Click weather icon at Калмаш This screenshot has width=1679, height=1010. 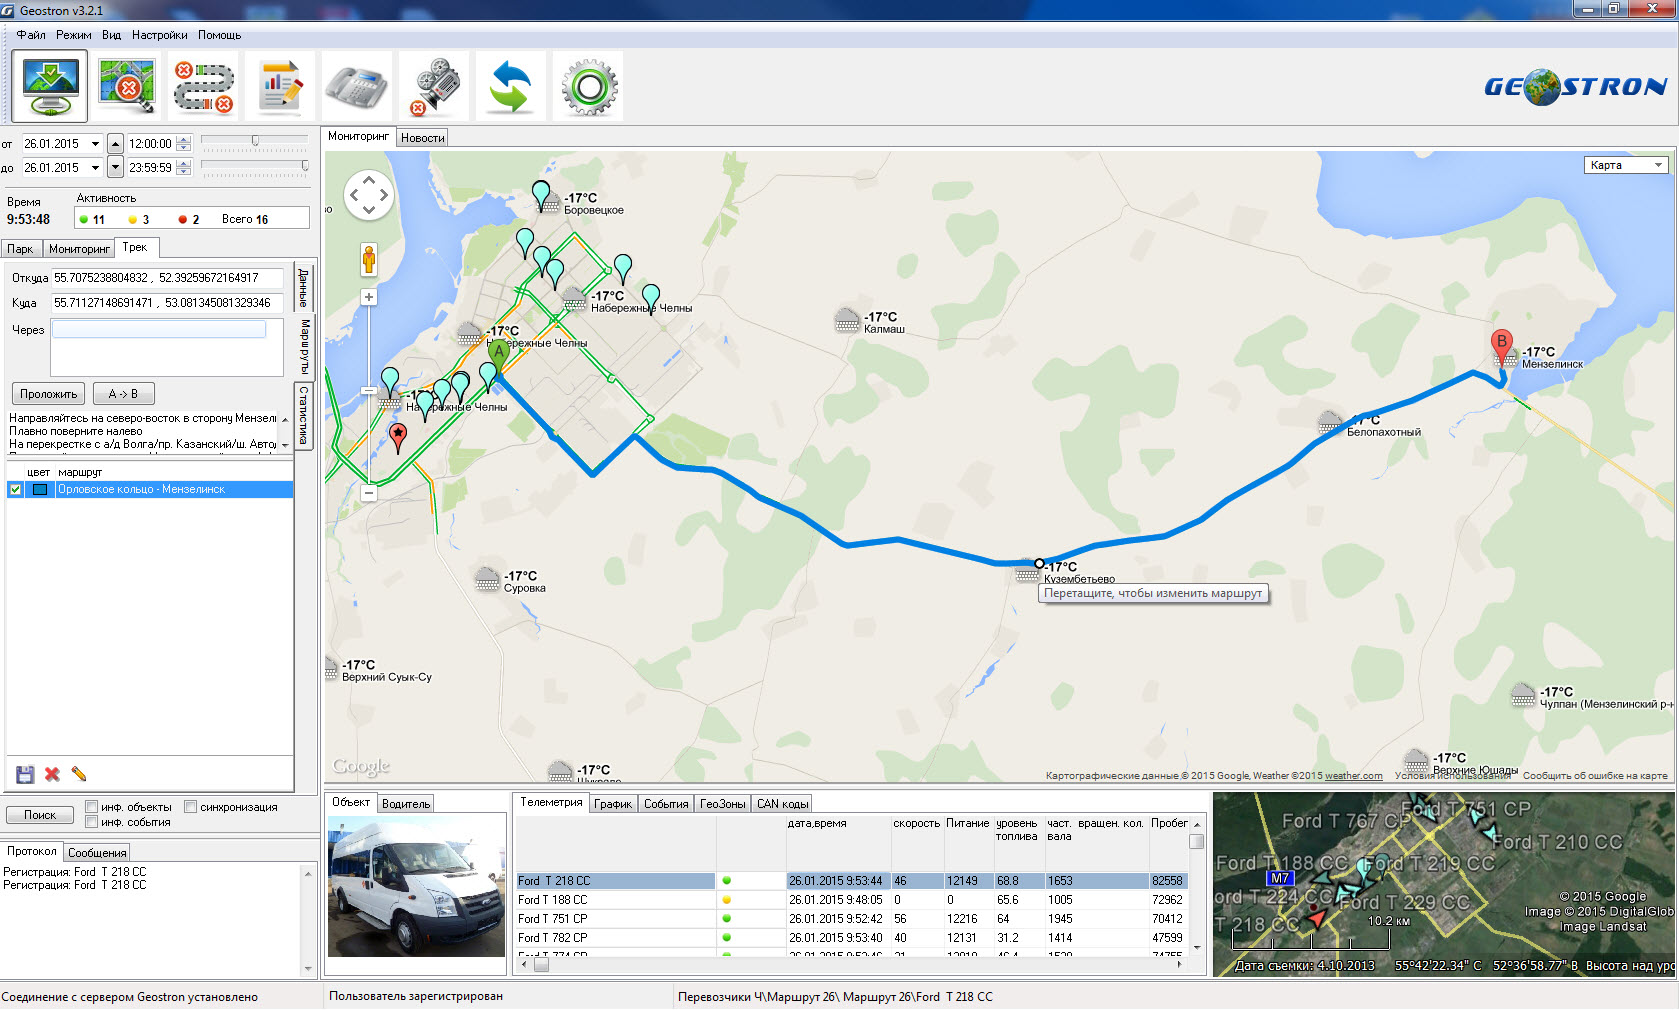tap(847, 321)
